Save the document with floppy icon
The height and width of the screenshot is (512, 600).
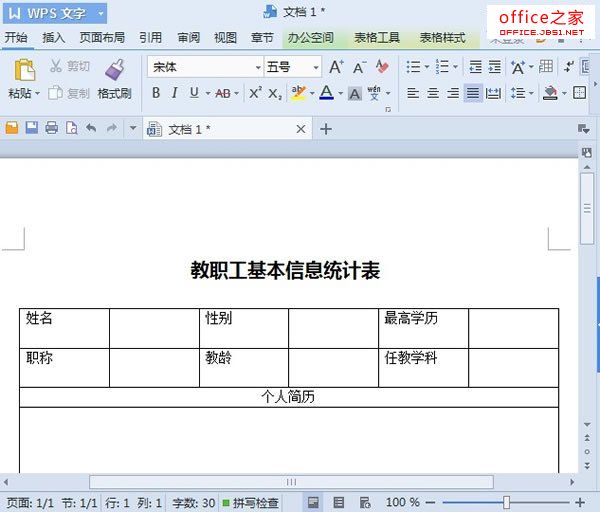(x=32, y=128)
